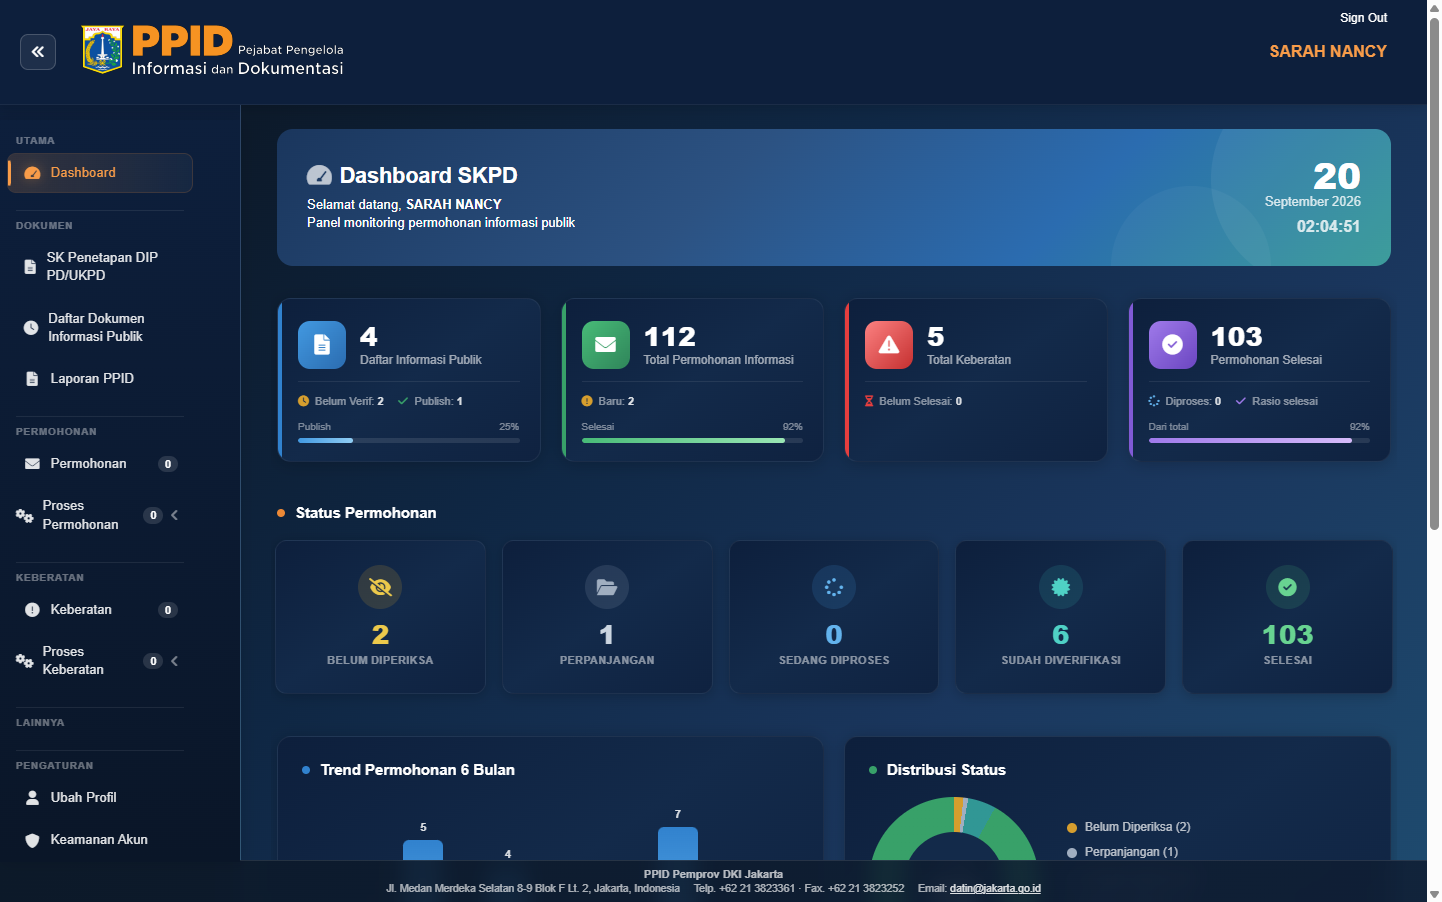Click the Sedang Diproses status card
Viewport: 1442px width, 902px height.
(x=834, y=617)
